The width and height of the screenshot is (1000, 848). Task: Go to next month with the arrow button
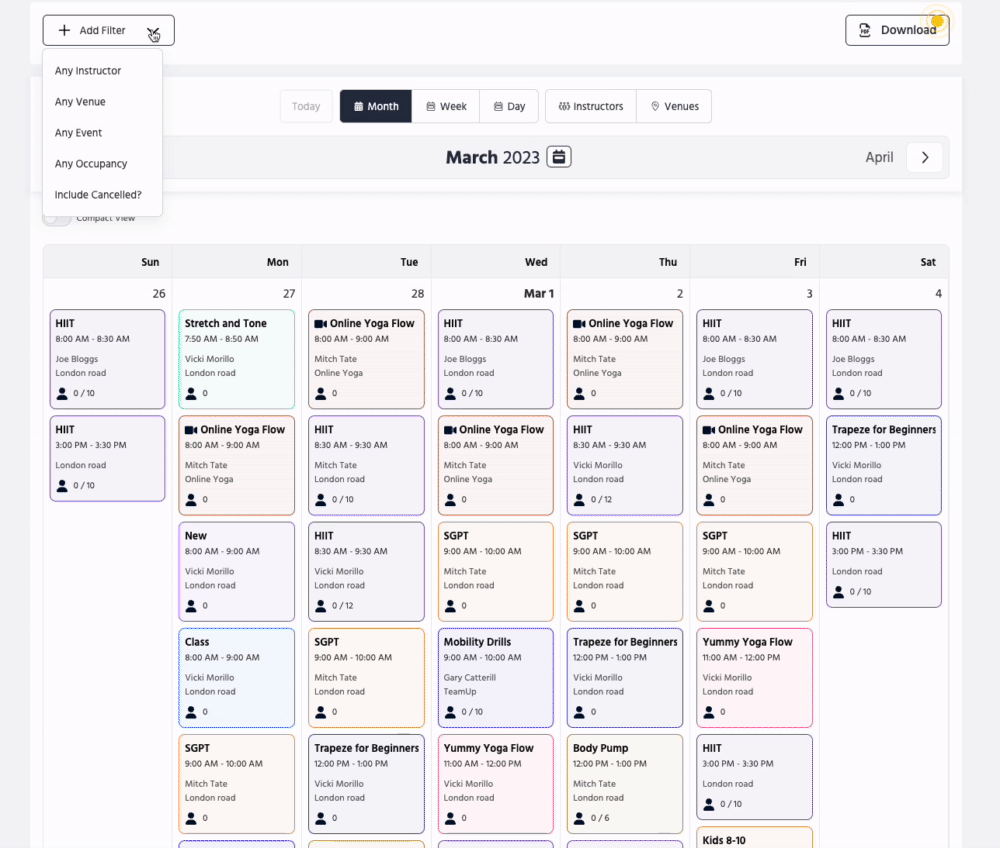click(x=925, y=157)
